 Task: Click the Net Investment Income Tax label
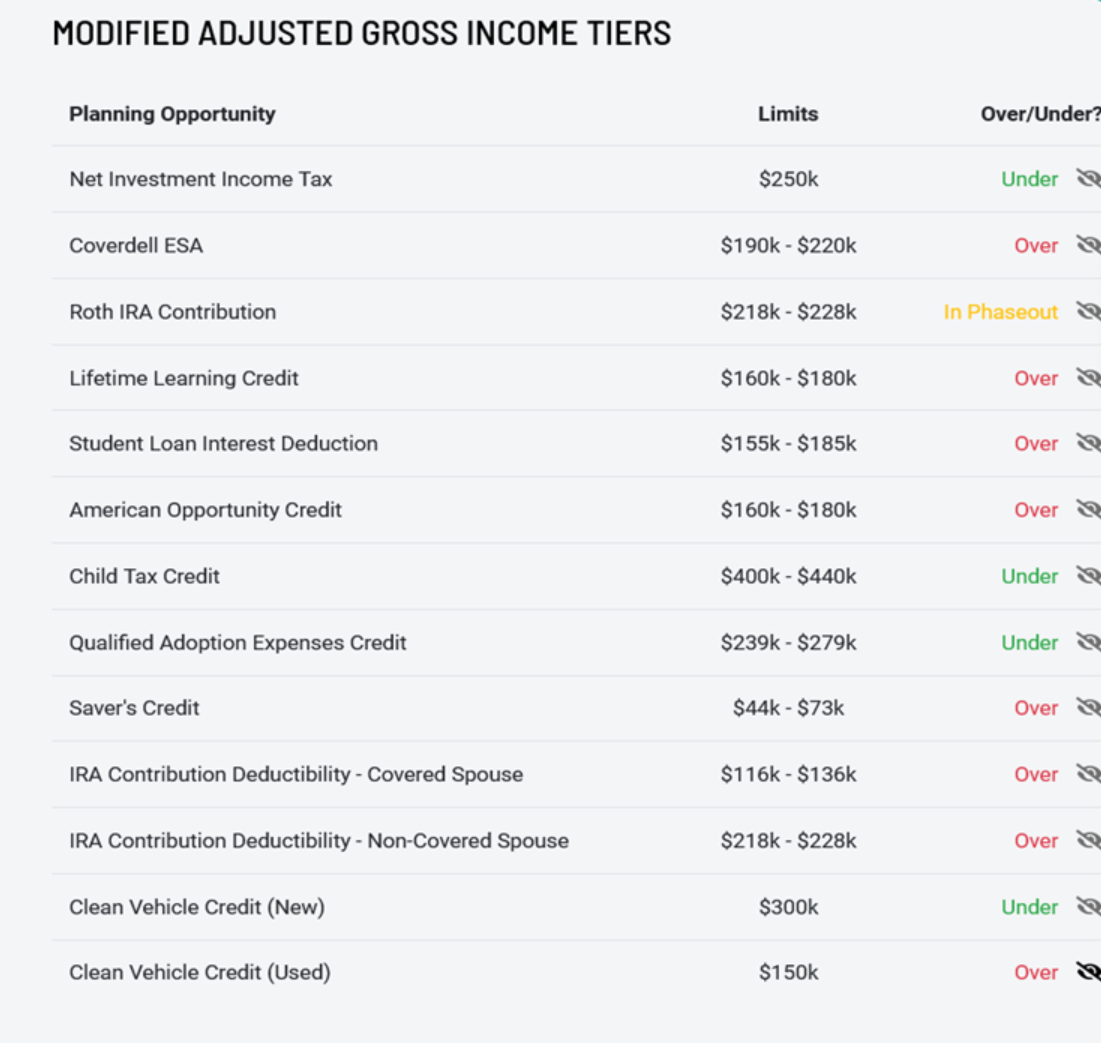click(x=200, y=180)
